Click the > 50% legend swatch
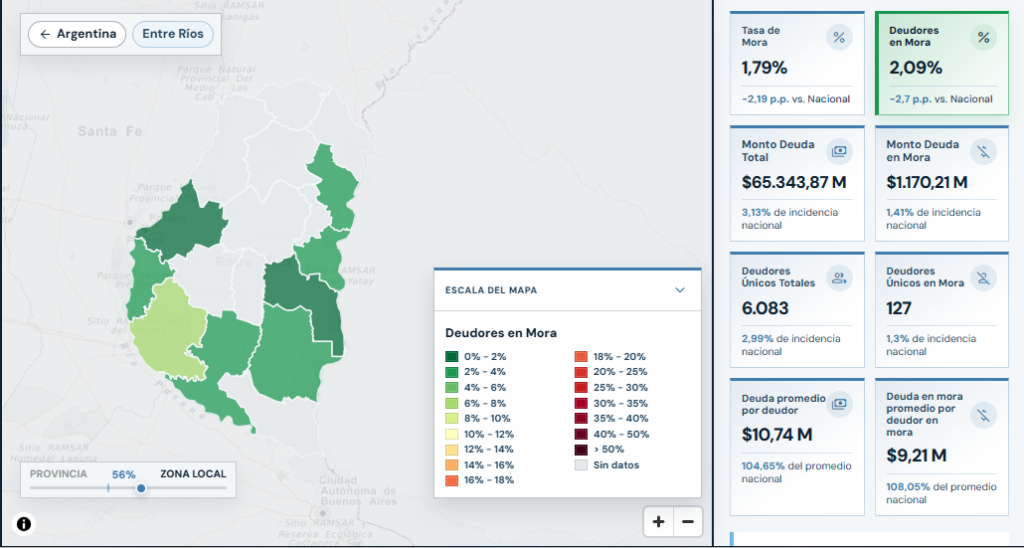The height and width of the screenshot is (548, 1024). [581, 449]
